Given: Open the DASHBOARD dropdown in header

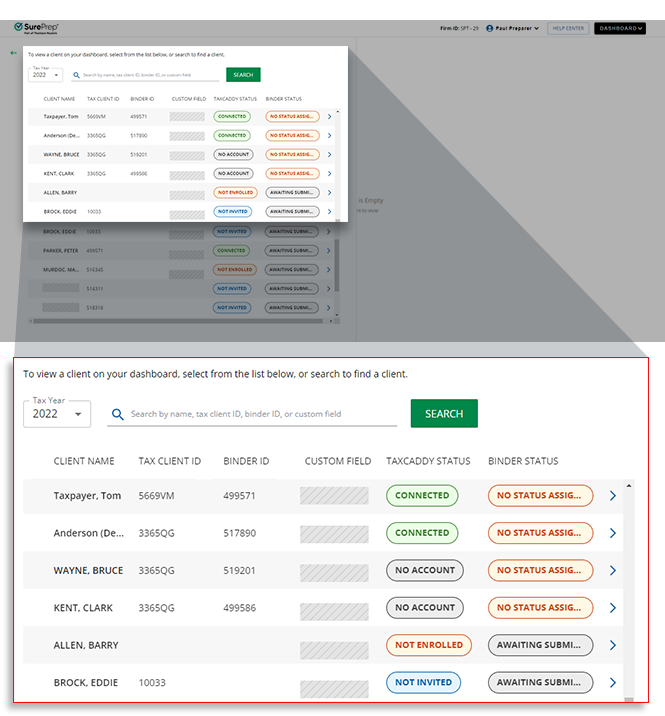Looking at the screenshot, I should [x=619, y=28].
